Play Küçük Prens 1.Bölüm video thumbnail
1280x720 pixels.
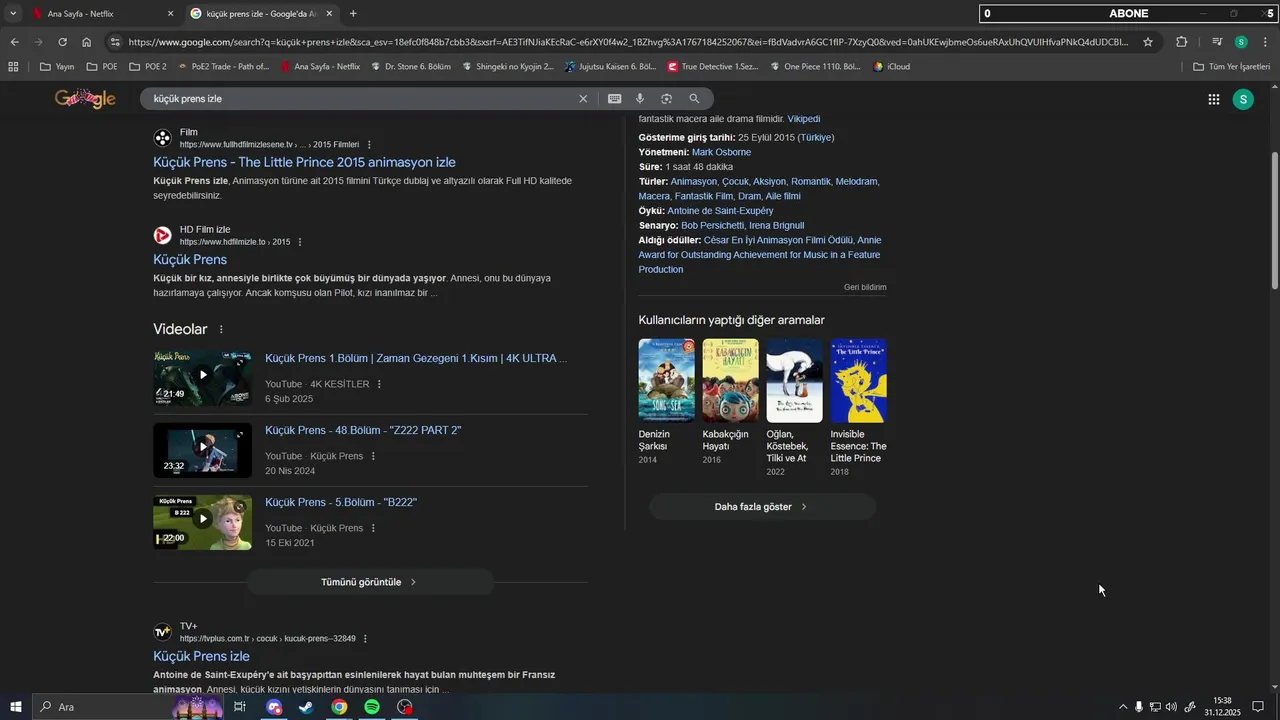pyautogui.click(x=202, y=377)
